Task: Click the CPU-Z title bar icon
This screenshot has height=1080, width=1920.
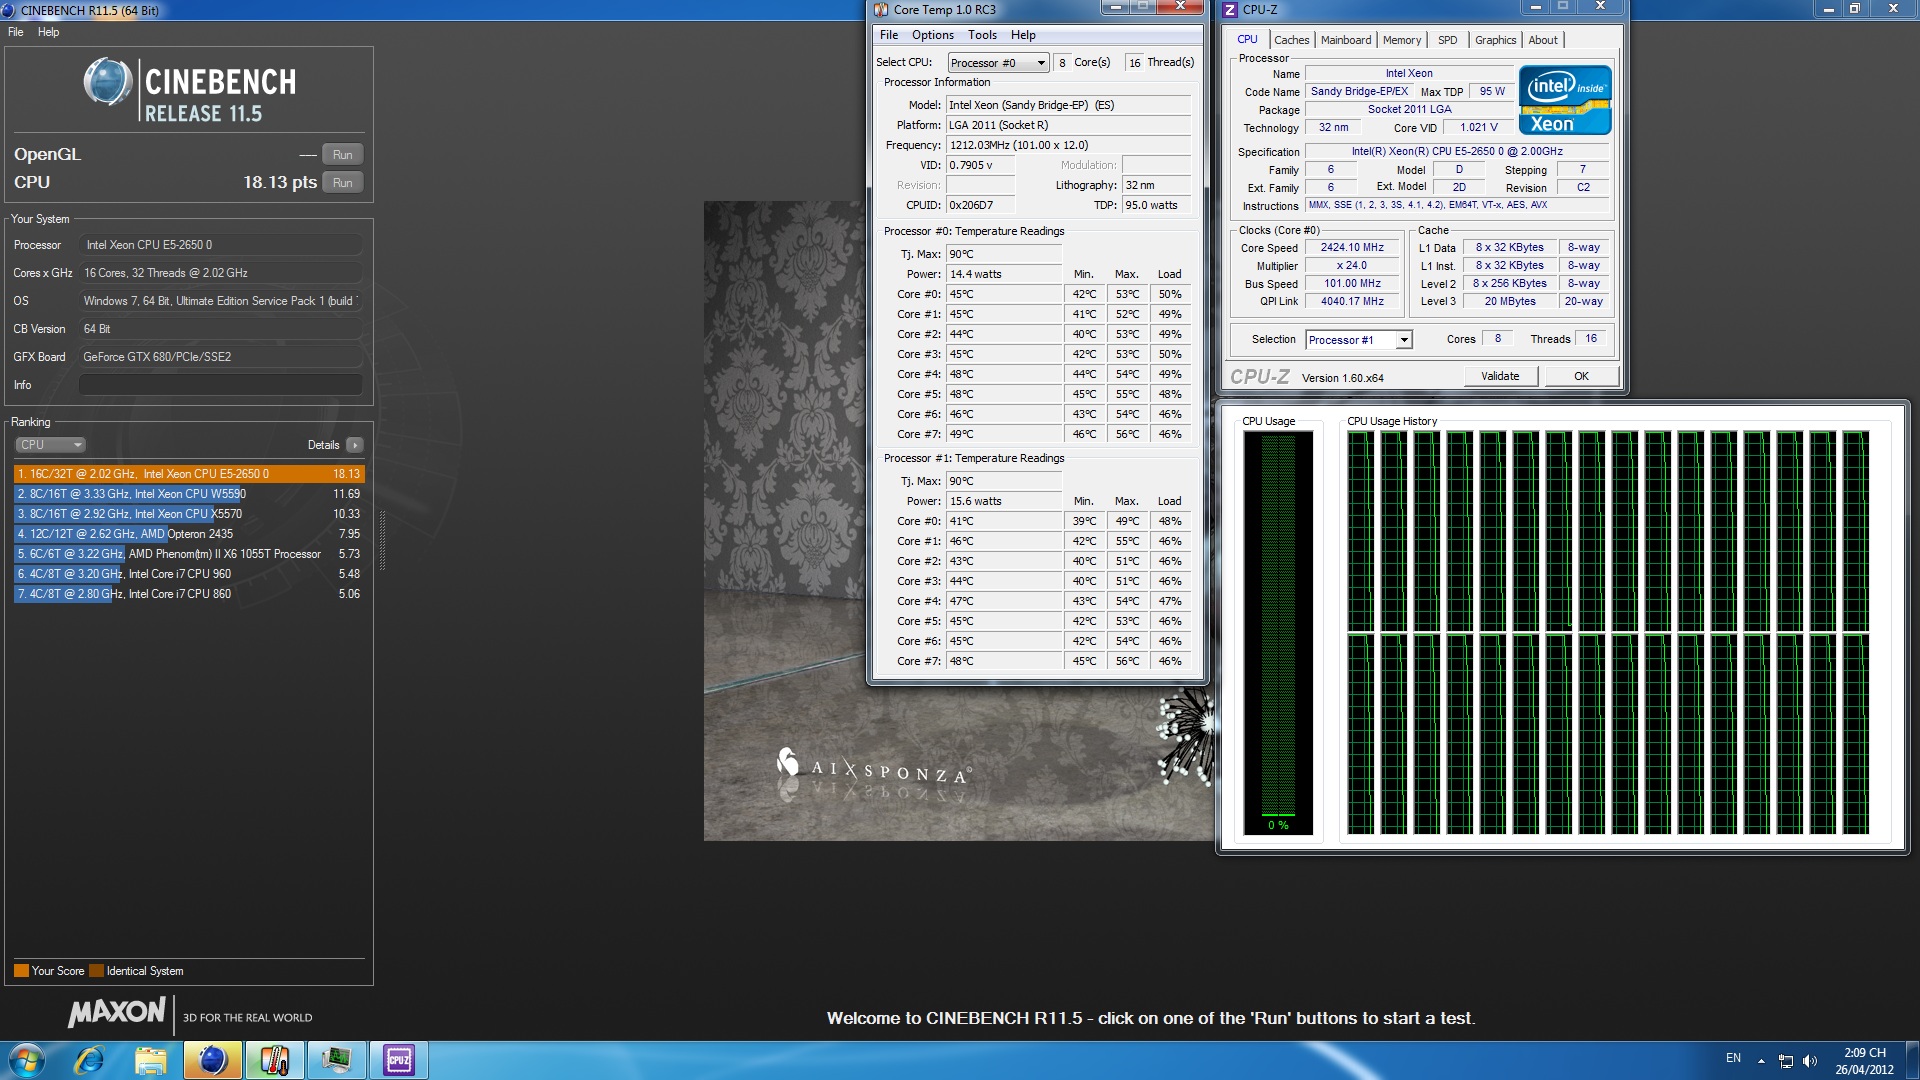Action: point(1230,9)
